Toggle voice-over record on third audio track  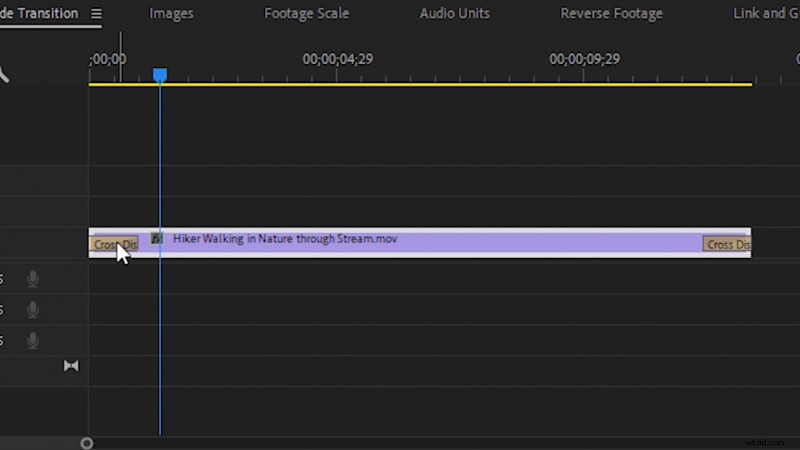click(x=33, y=340)
